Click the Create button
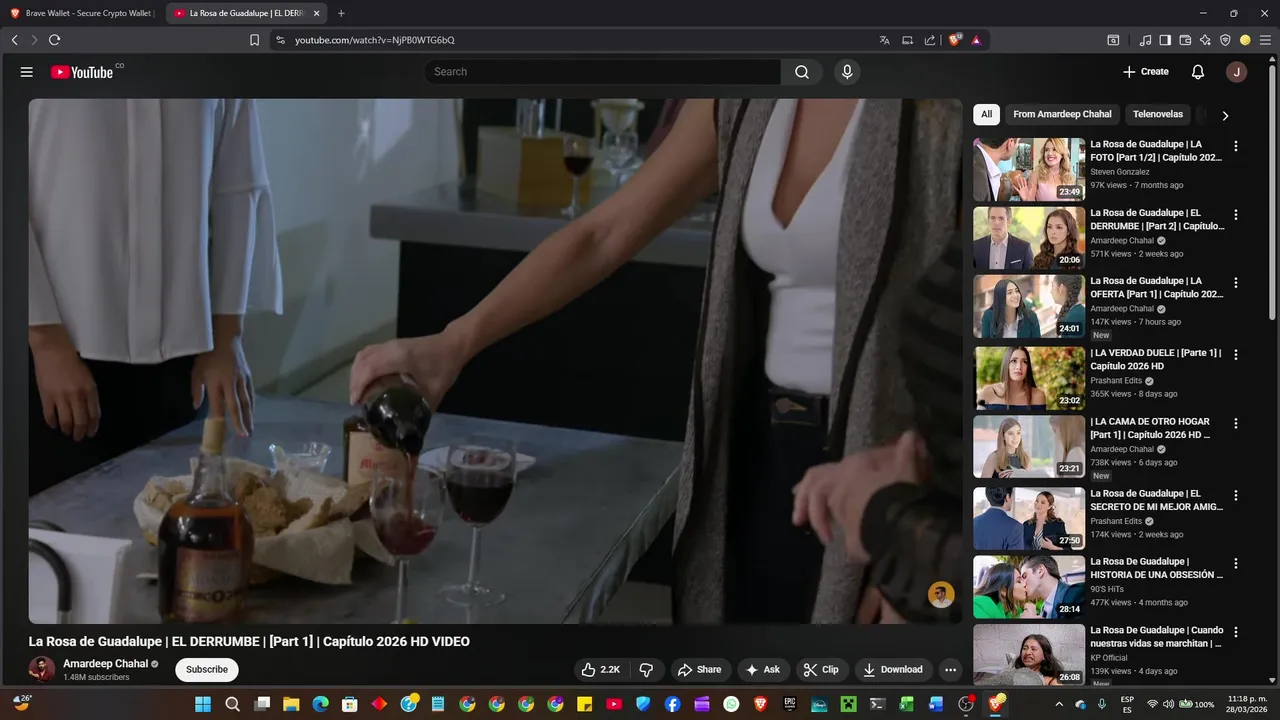The height and width of the screenshot is (720, 1280). 1146,72
